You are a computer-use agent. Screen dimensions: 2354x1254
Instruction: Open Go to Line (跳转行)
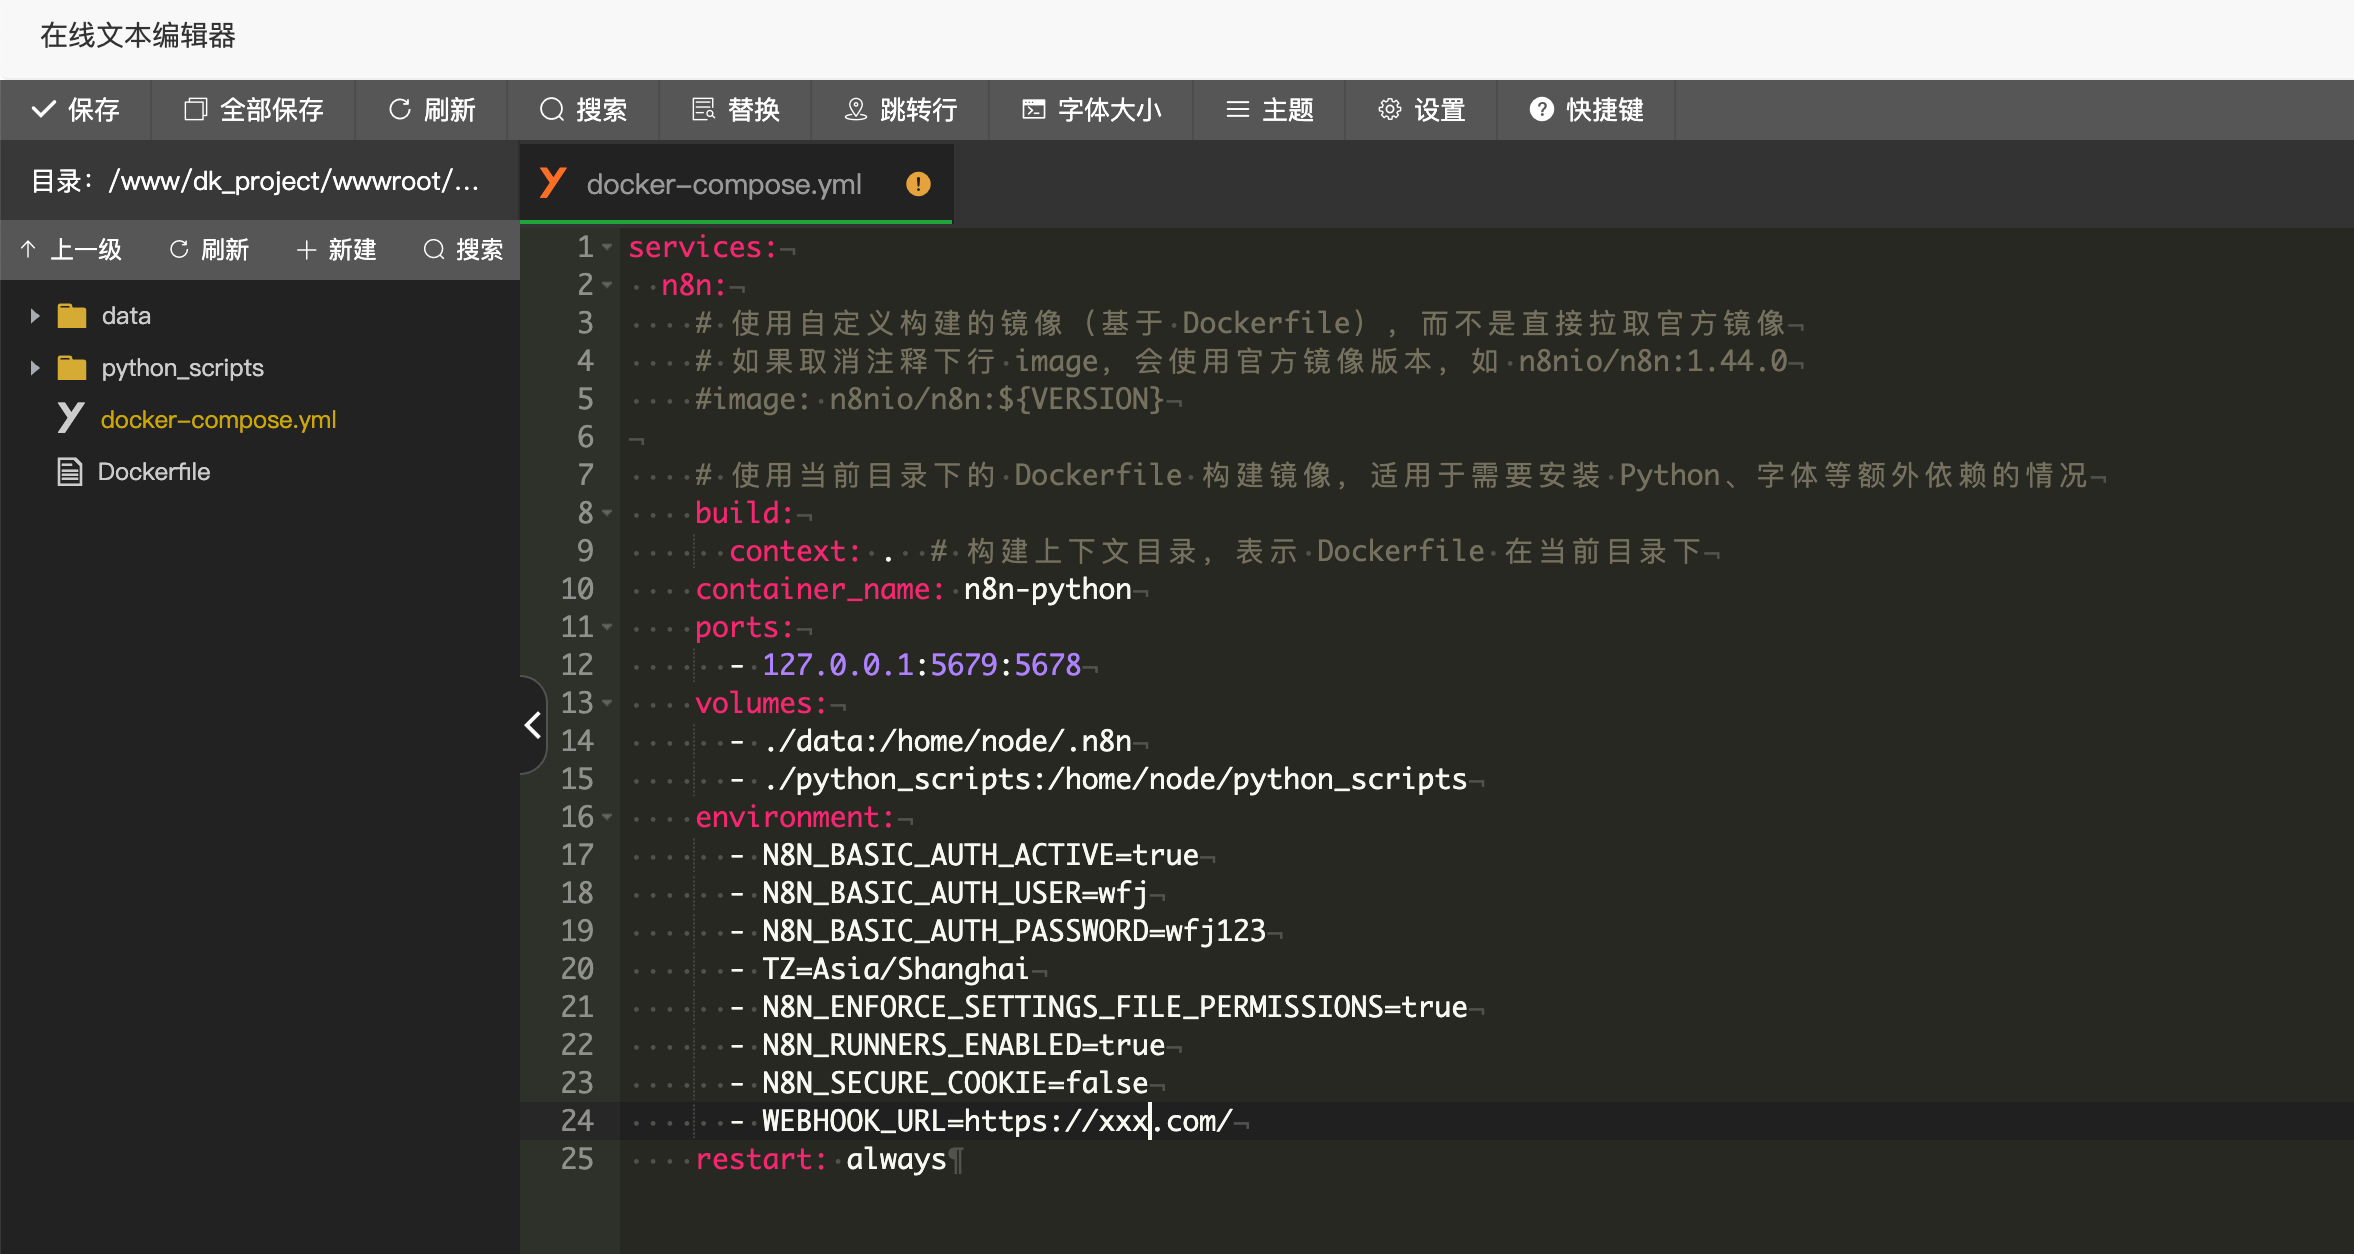click(901, 109)
